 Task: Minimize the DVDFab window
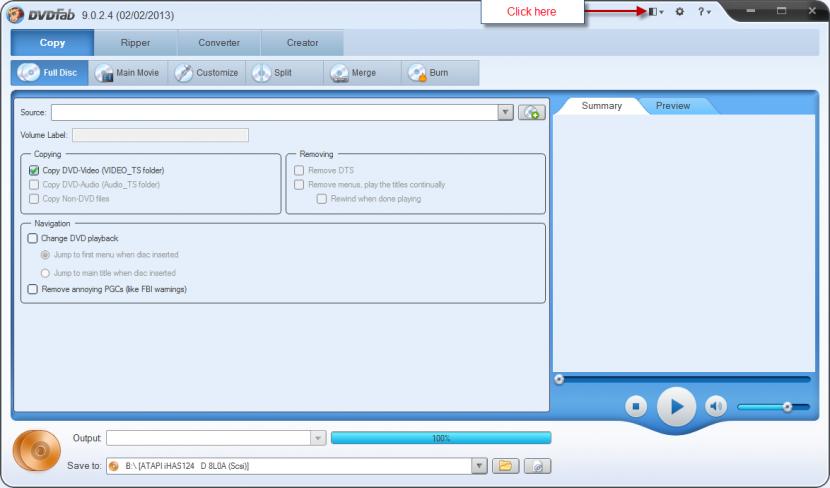click(x=751, y=11)
